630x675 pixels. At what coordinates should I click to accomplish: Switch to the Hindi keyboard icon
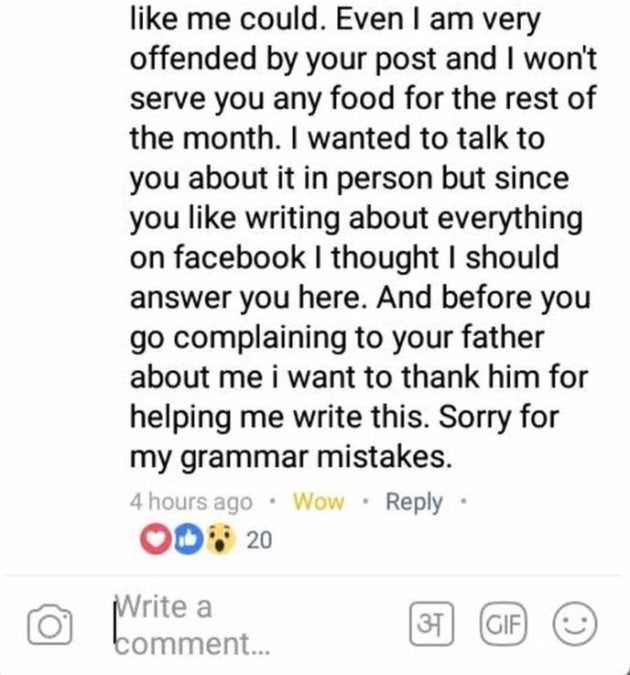tap(431, 624)
